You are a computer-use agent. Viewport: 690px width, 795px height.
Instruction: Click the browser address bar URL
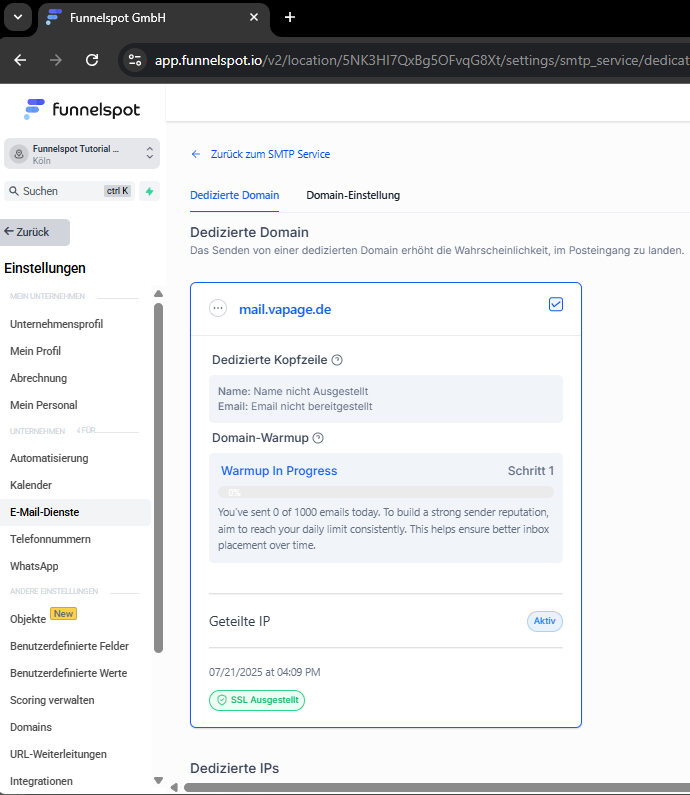point(422,60)
